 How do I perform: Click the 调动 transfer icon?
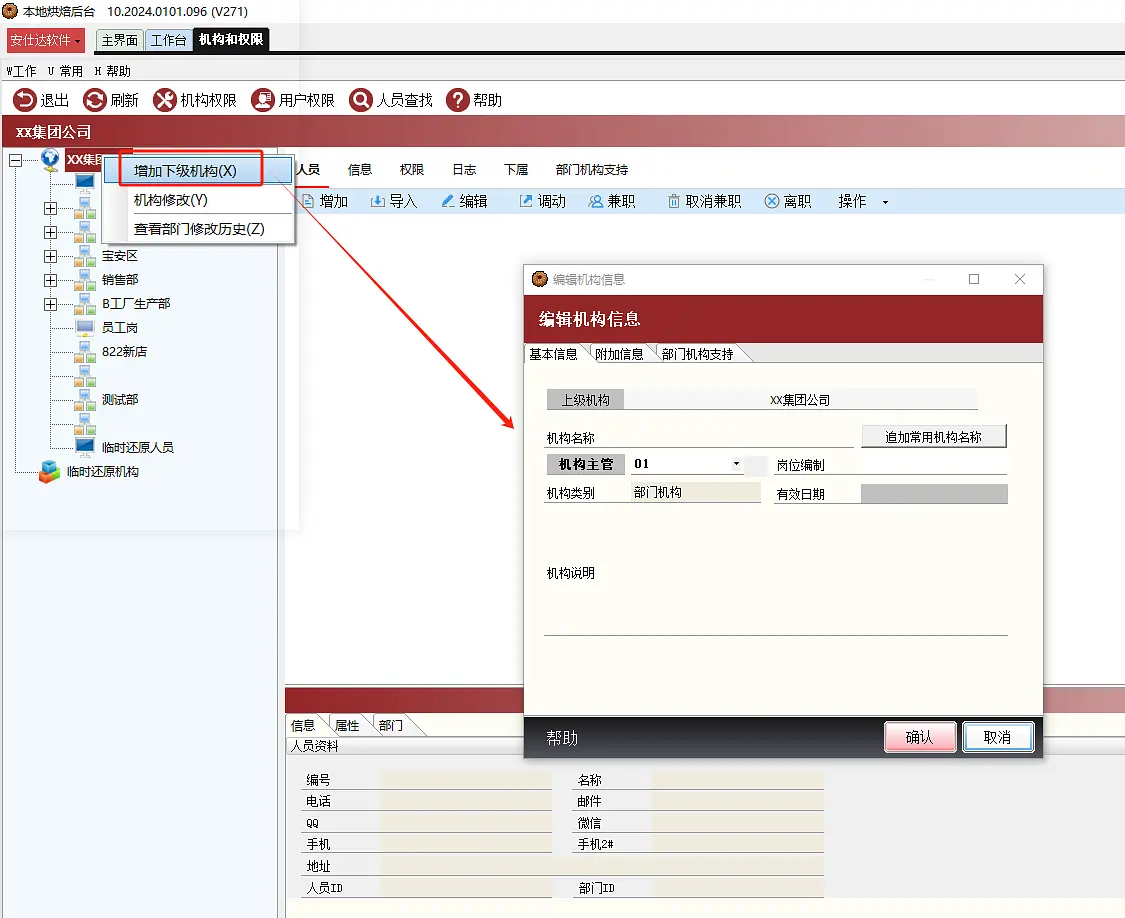pyautogui.click(x=526, y=202)
